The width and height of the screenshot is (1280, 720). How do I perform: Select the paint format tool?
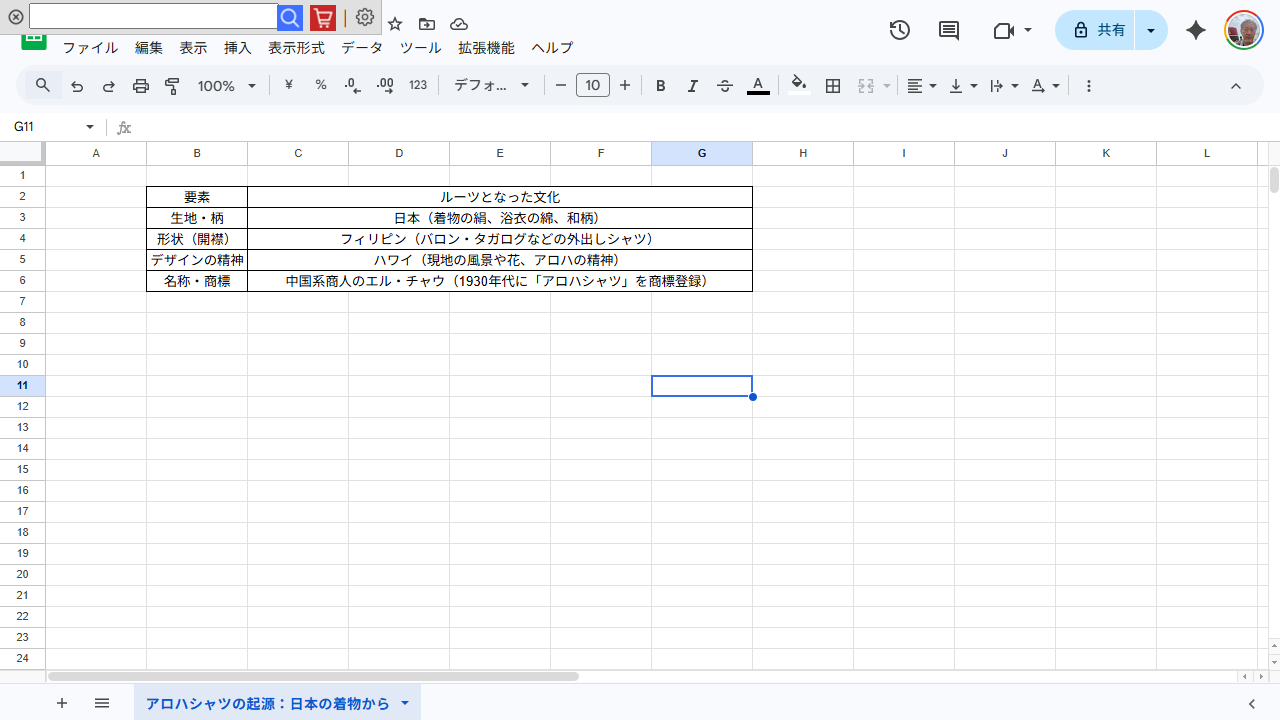click(x=172, y=86)
